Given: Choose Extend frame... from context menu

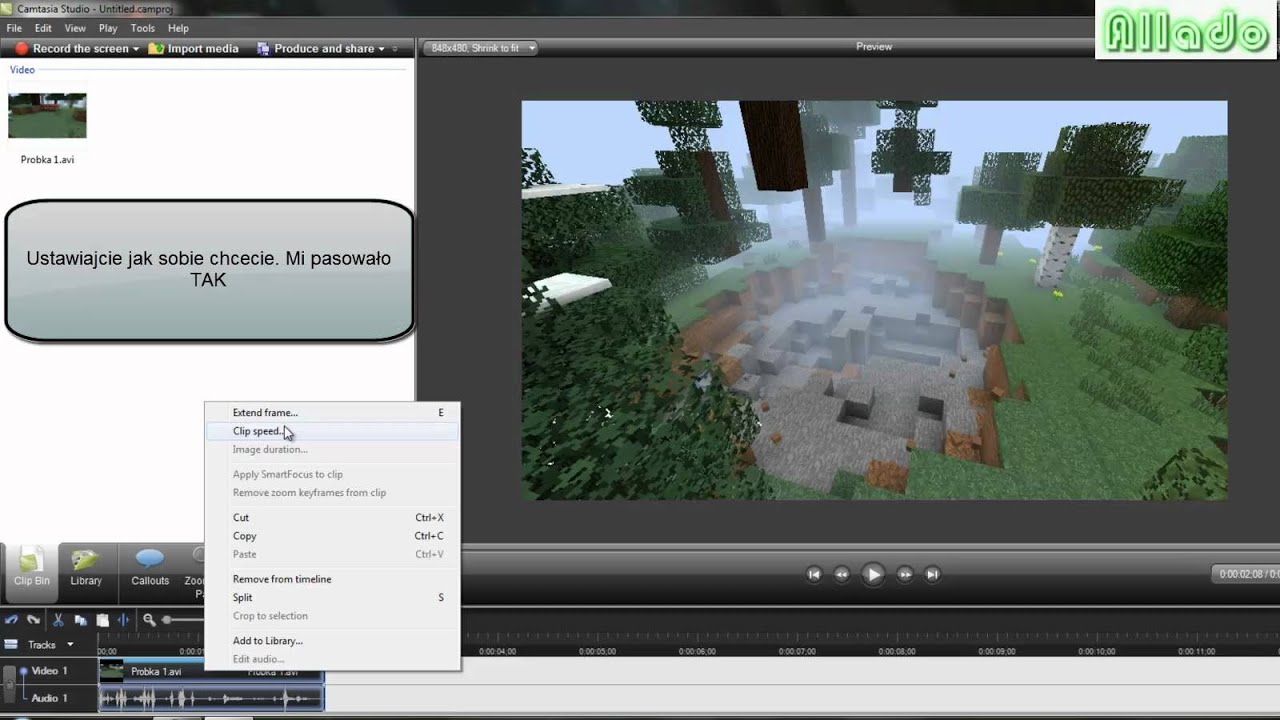Looking at the screenshot, I should tap(332, 412).
